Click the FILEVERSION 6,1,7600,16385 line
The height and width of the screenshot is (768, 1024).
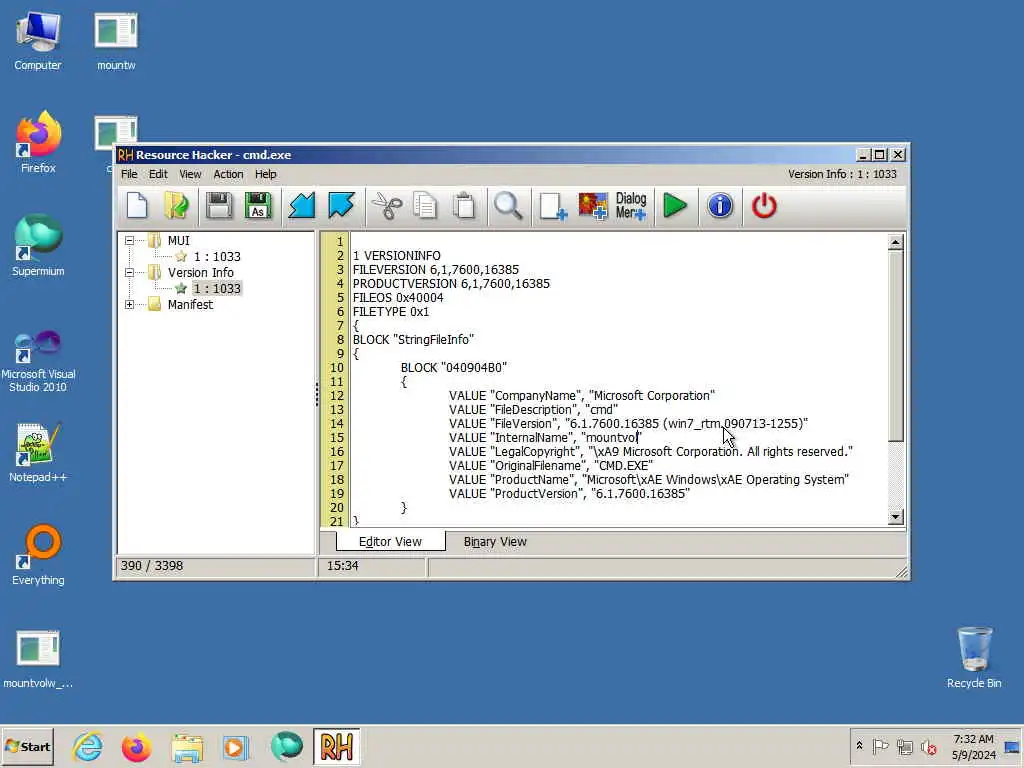(x=436, y=270)
